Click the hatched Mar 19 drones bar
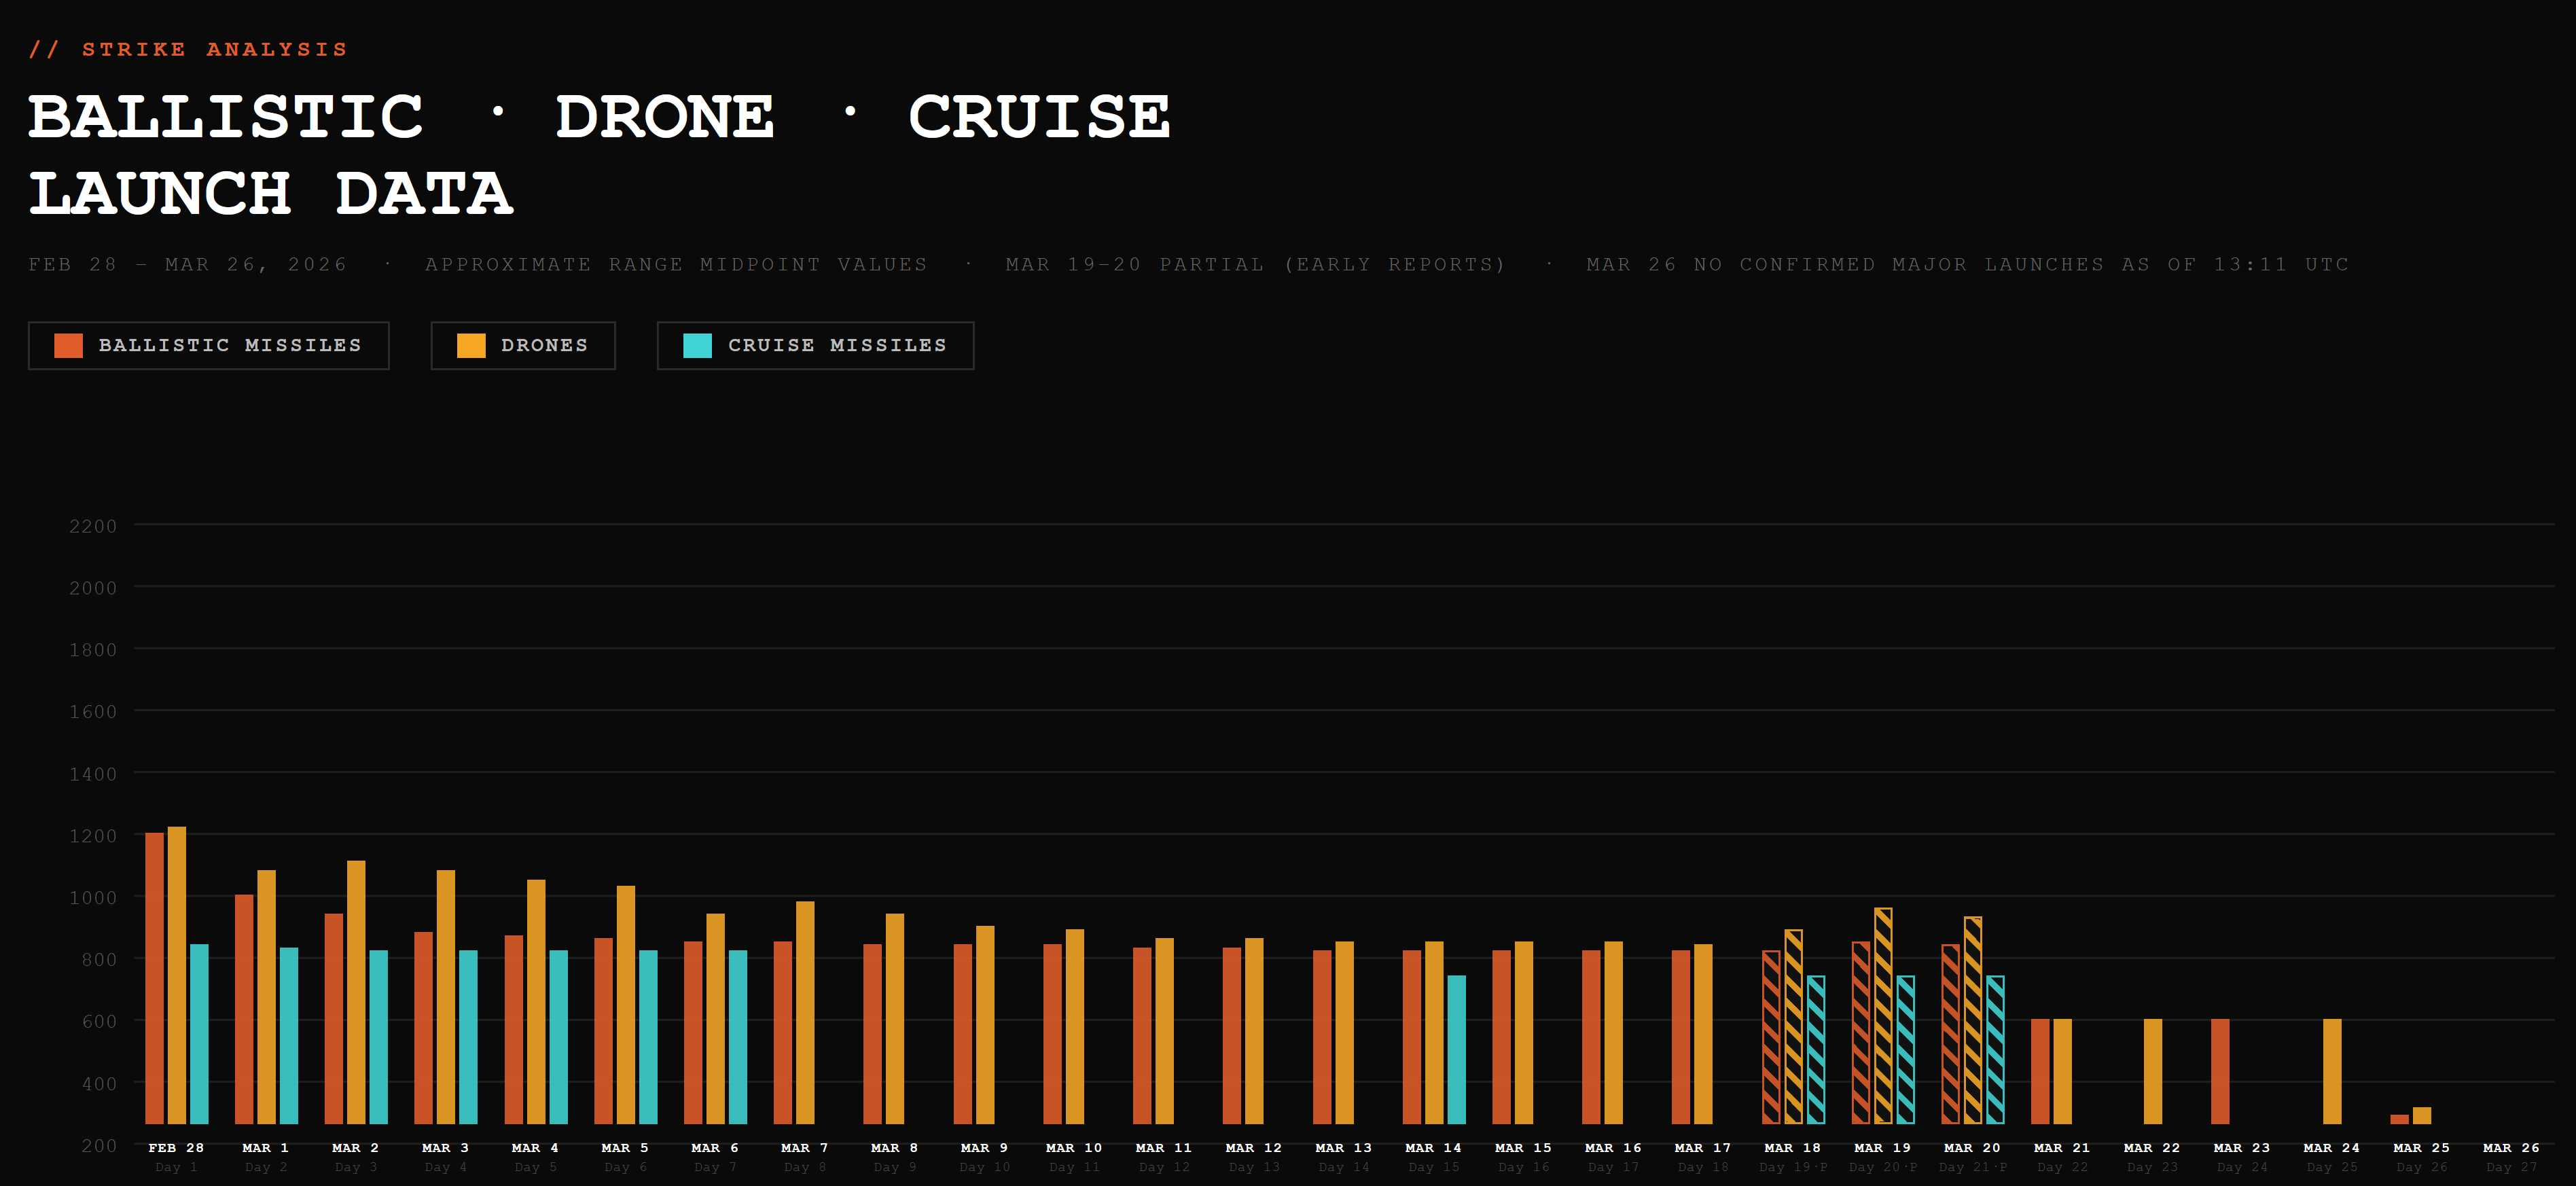Screen dimensions: 2576x1186 (x=1883, y=1015)
